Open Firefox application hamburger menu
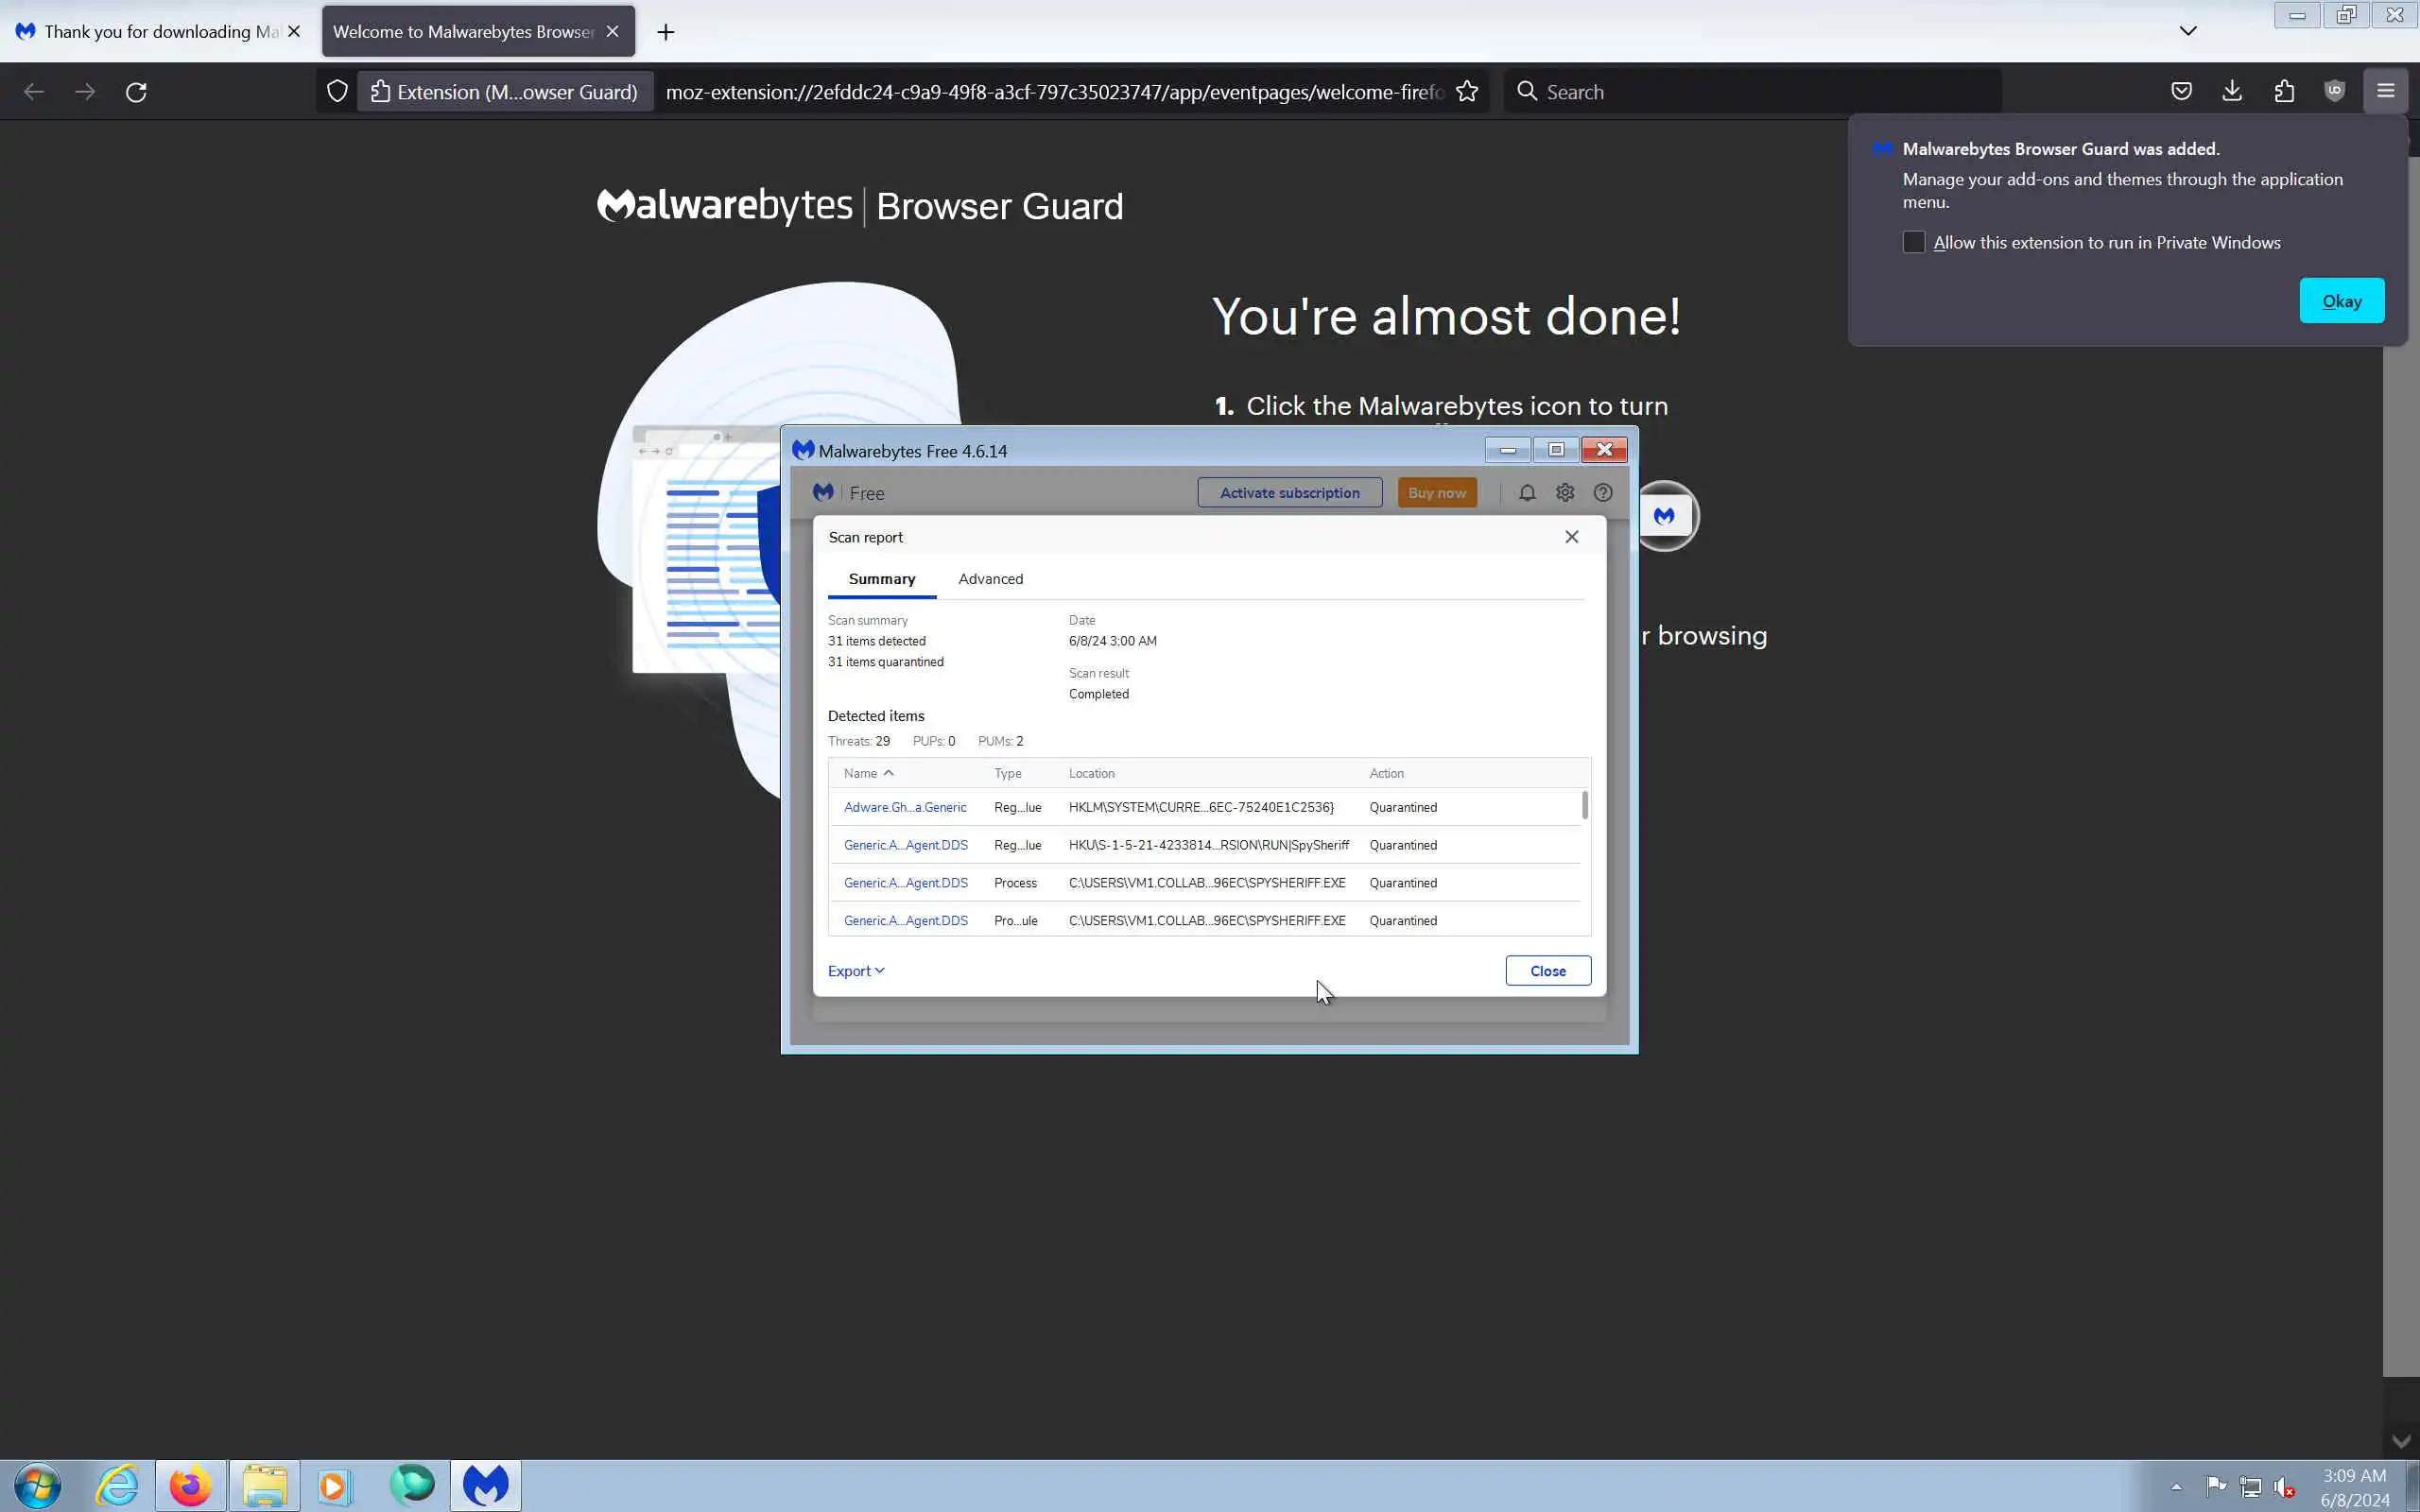This screenshot has width=2420, height=1512. point(2386,91)
